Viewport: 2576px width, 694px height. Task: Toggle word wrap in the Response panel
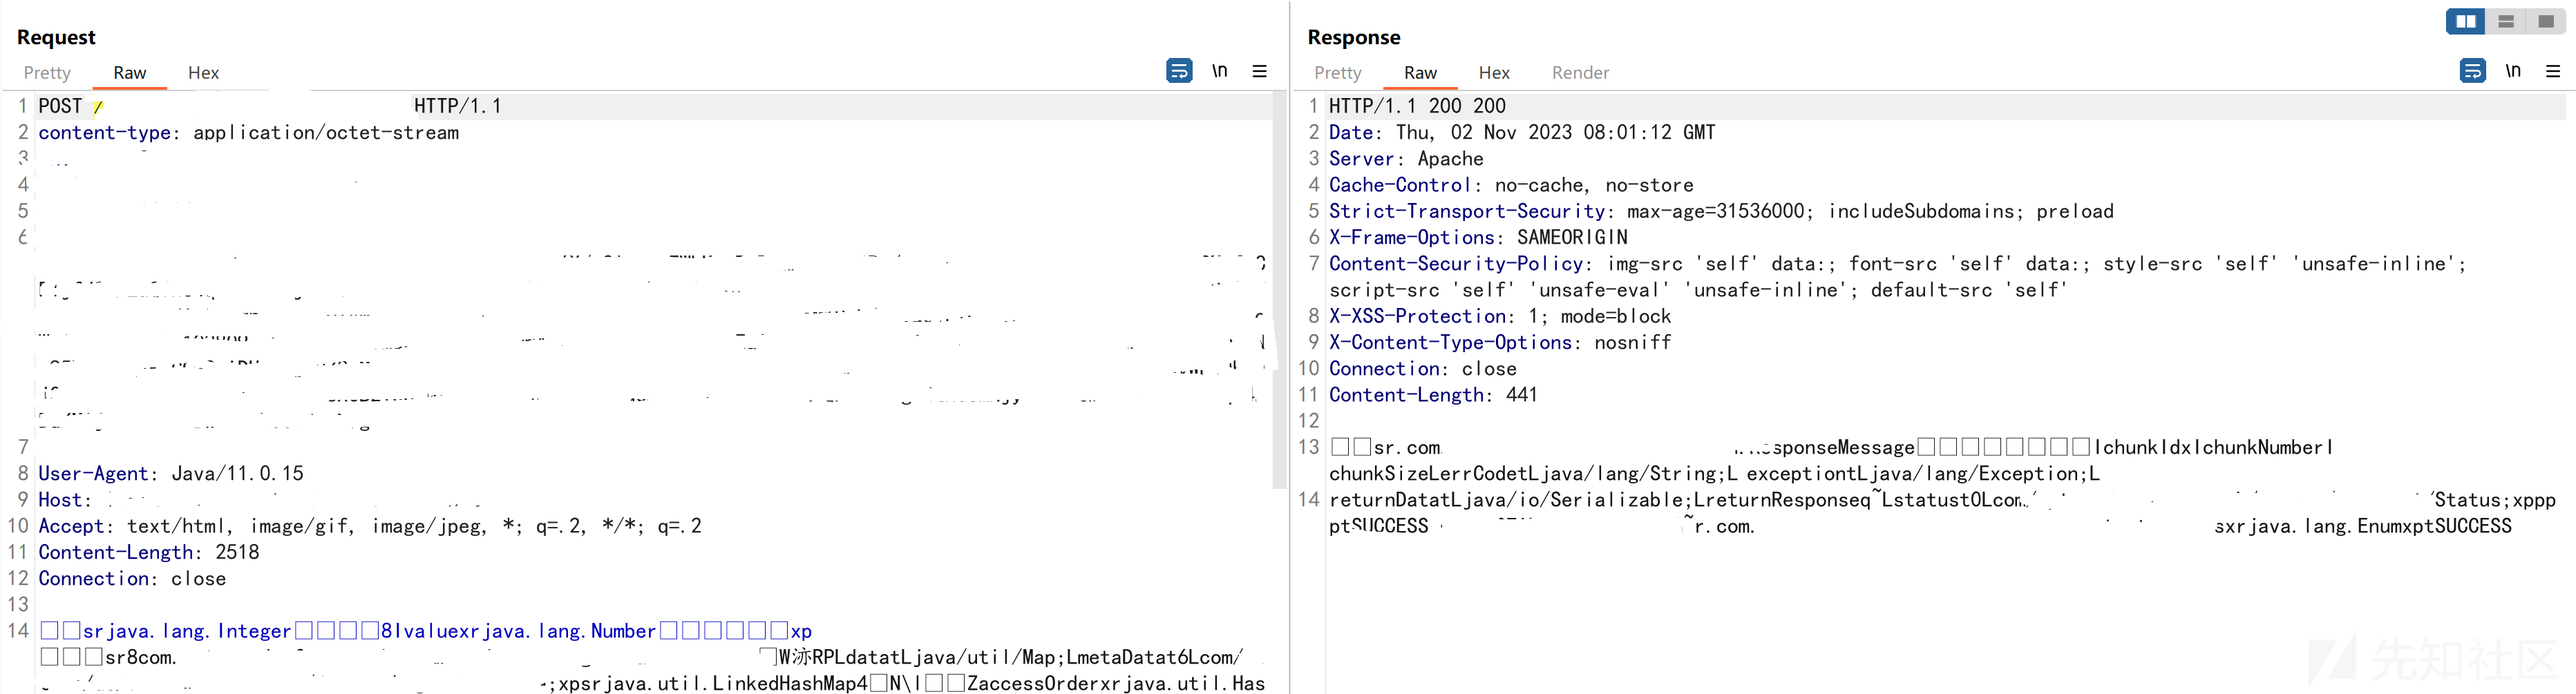(2472, 71)
